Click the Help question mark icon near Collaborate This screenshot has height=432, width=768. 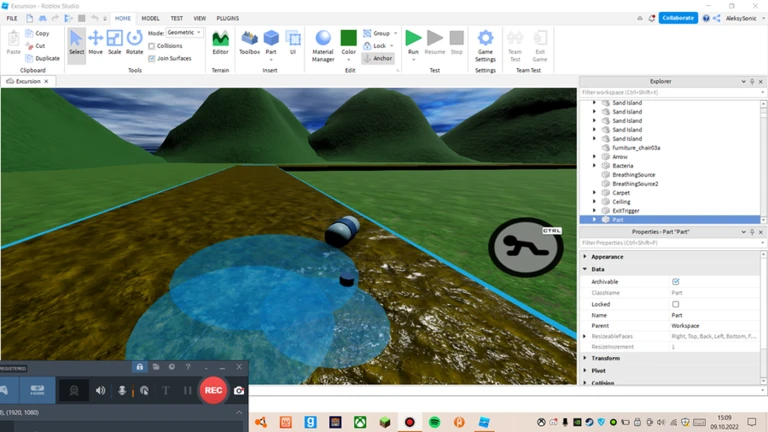point(706,18)
